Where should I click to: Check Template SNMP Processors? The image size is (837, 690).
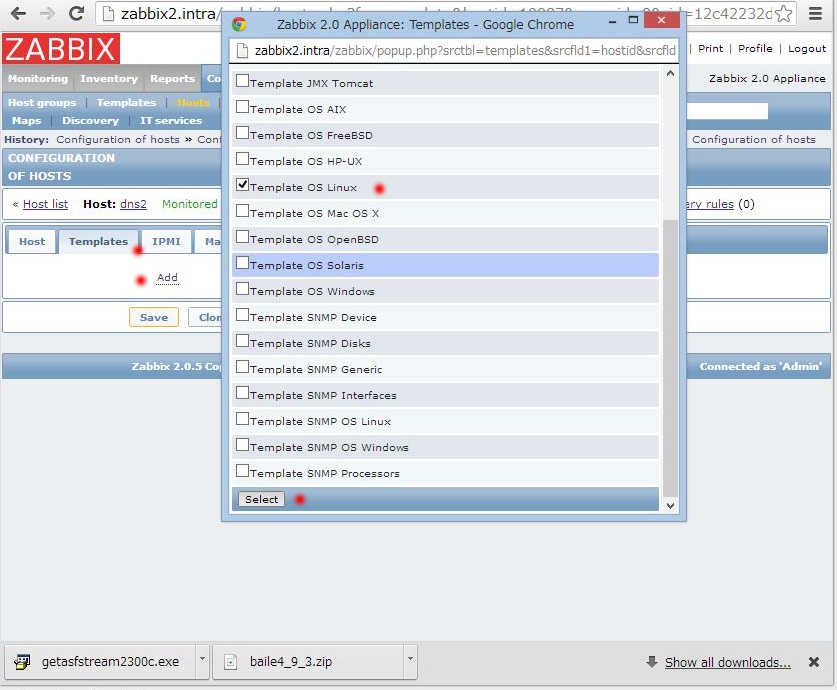pyautogui.click(x=242, y=471)
